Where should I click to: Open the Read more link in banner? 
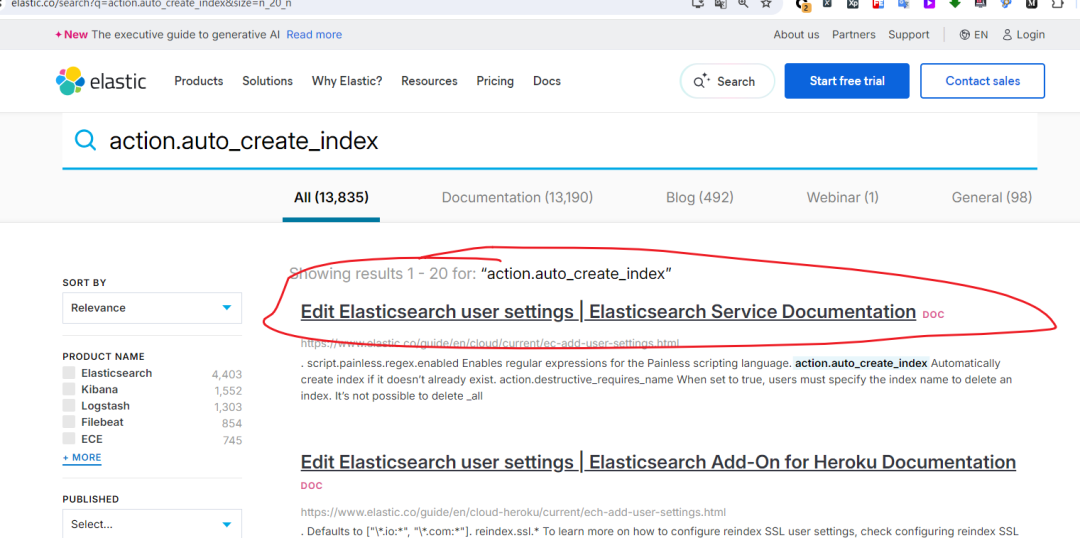point(314,34)
